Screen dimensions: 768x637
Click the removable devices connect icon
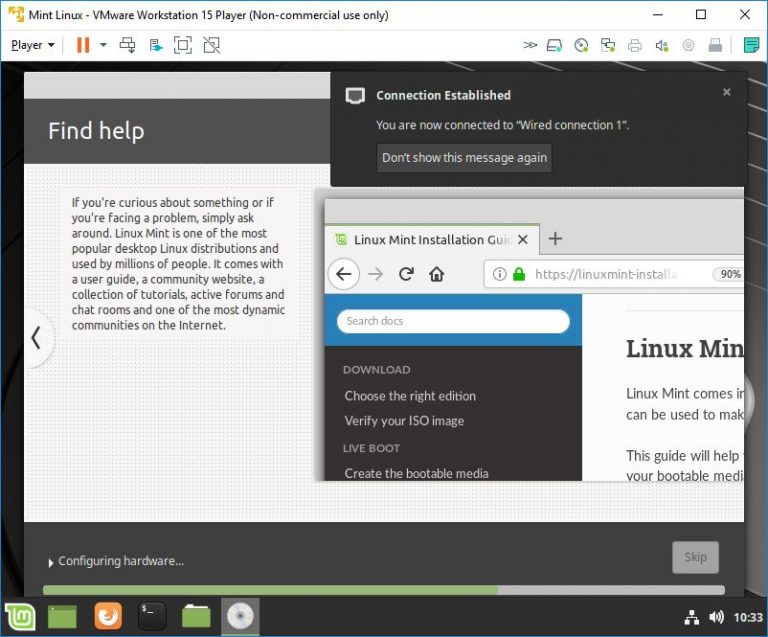156,45
